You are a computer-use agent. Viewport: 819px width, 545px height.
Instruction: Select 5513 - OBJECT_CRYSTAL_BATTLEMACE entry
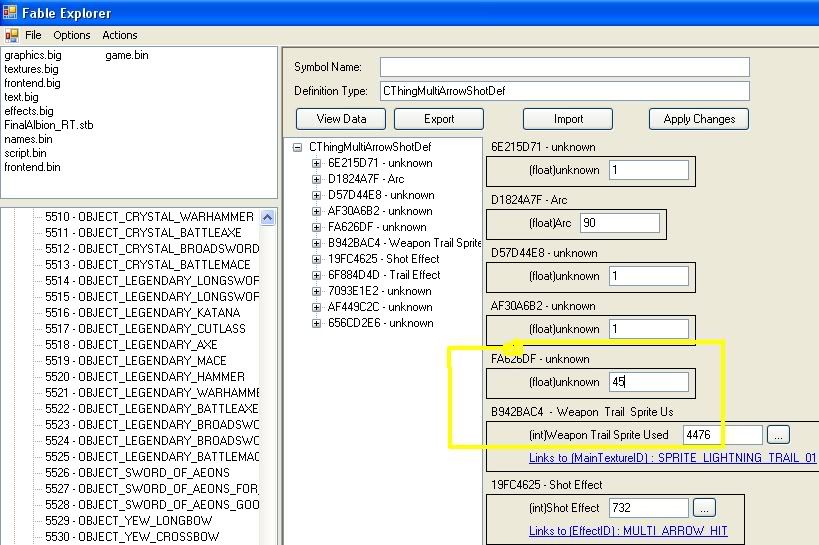pos(148,265)
